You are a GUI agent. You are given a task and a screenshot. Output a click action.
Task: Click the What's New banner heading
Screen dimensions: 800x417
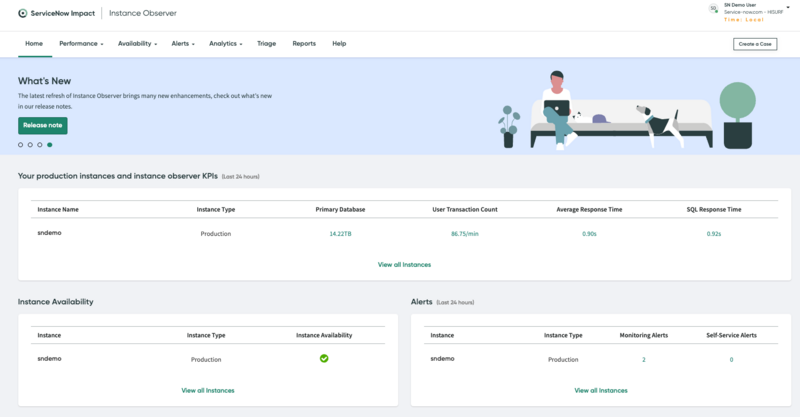pyautogui.click(x=44, y=81)
